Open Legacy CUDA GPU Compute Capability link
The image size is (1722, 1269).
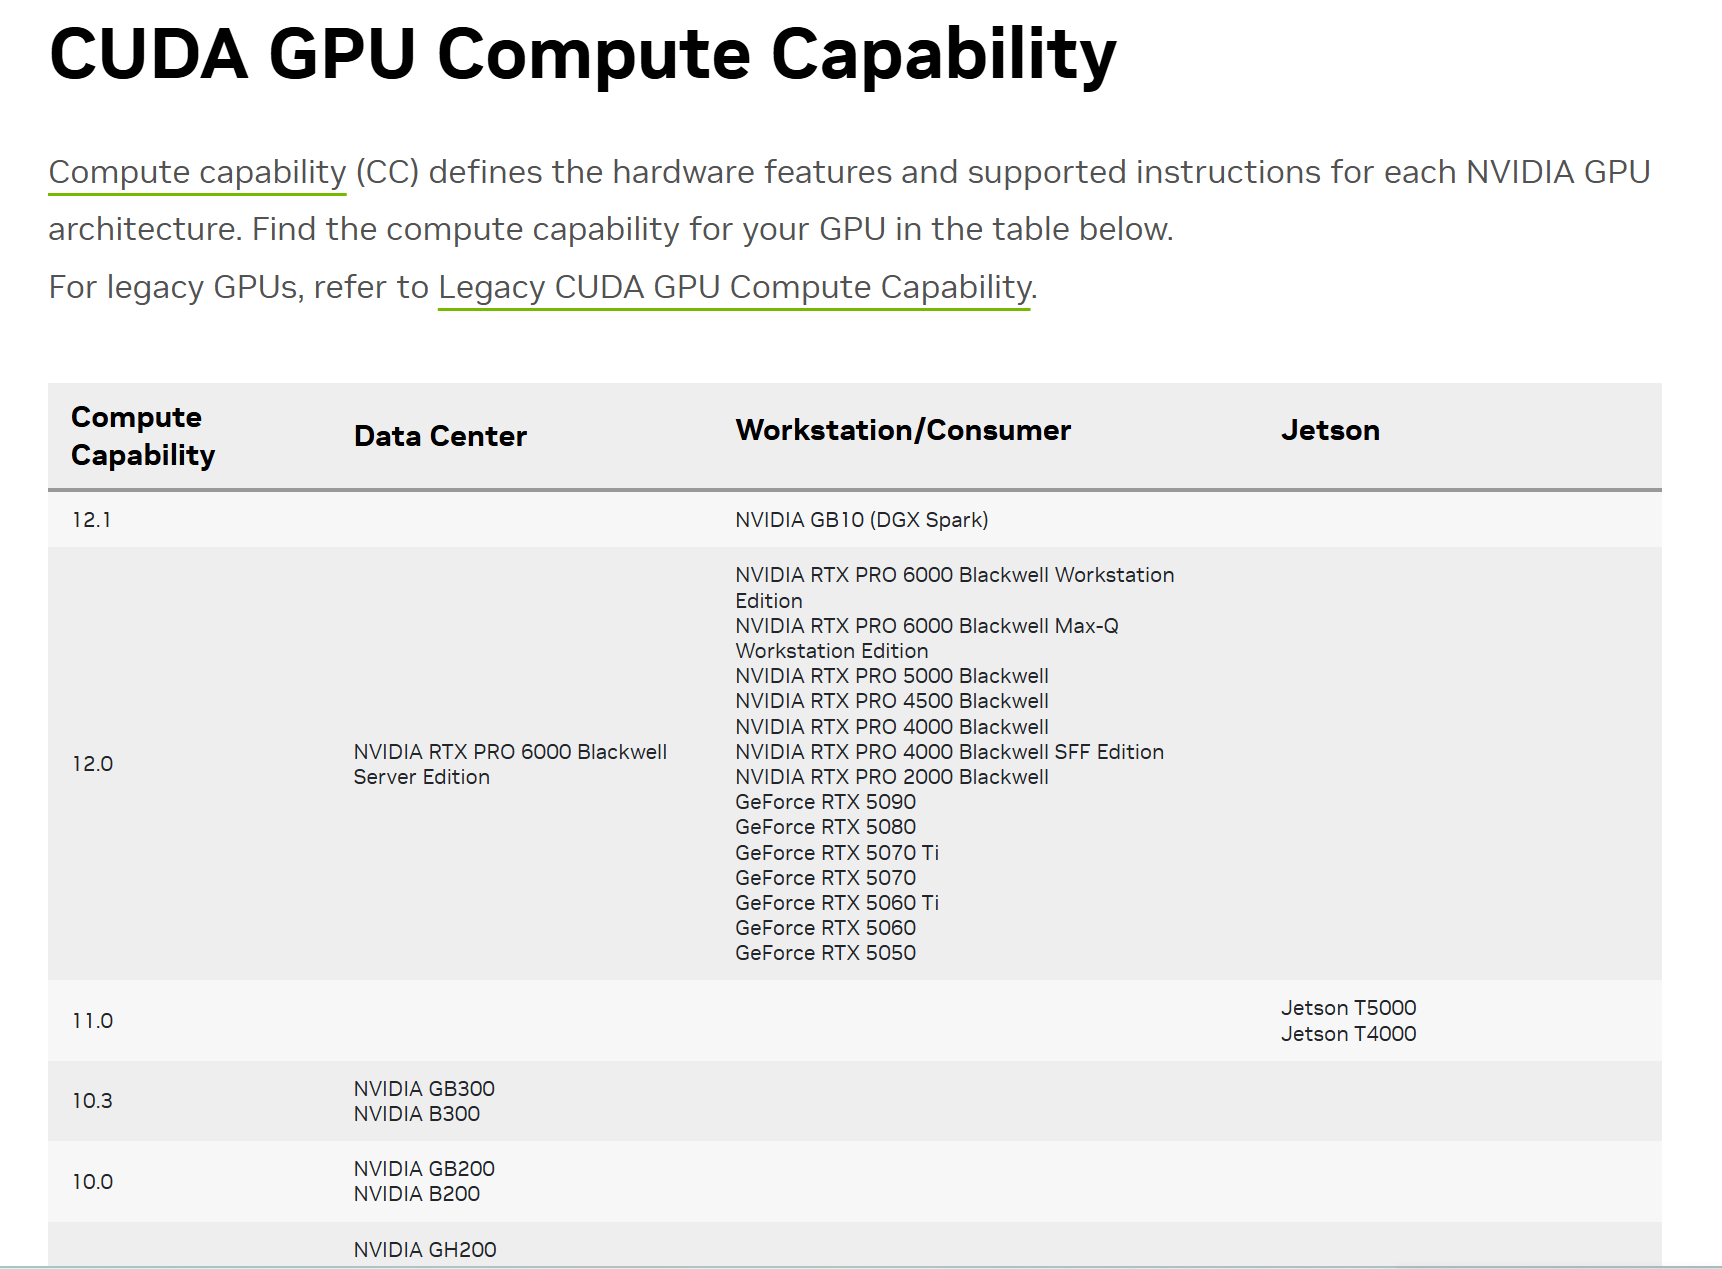pos(734,287)
